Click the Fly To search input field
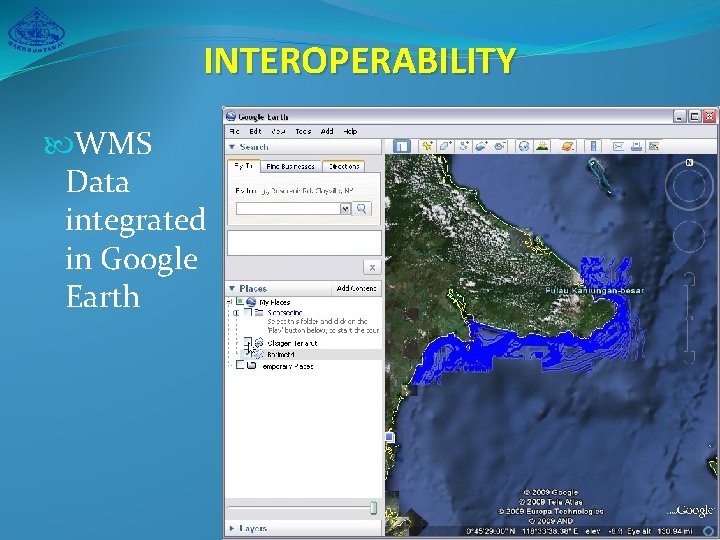The width and height of the screenshot is (720, 540). click(288, 209)
